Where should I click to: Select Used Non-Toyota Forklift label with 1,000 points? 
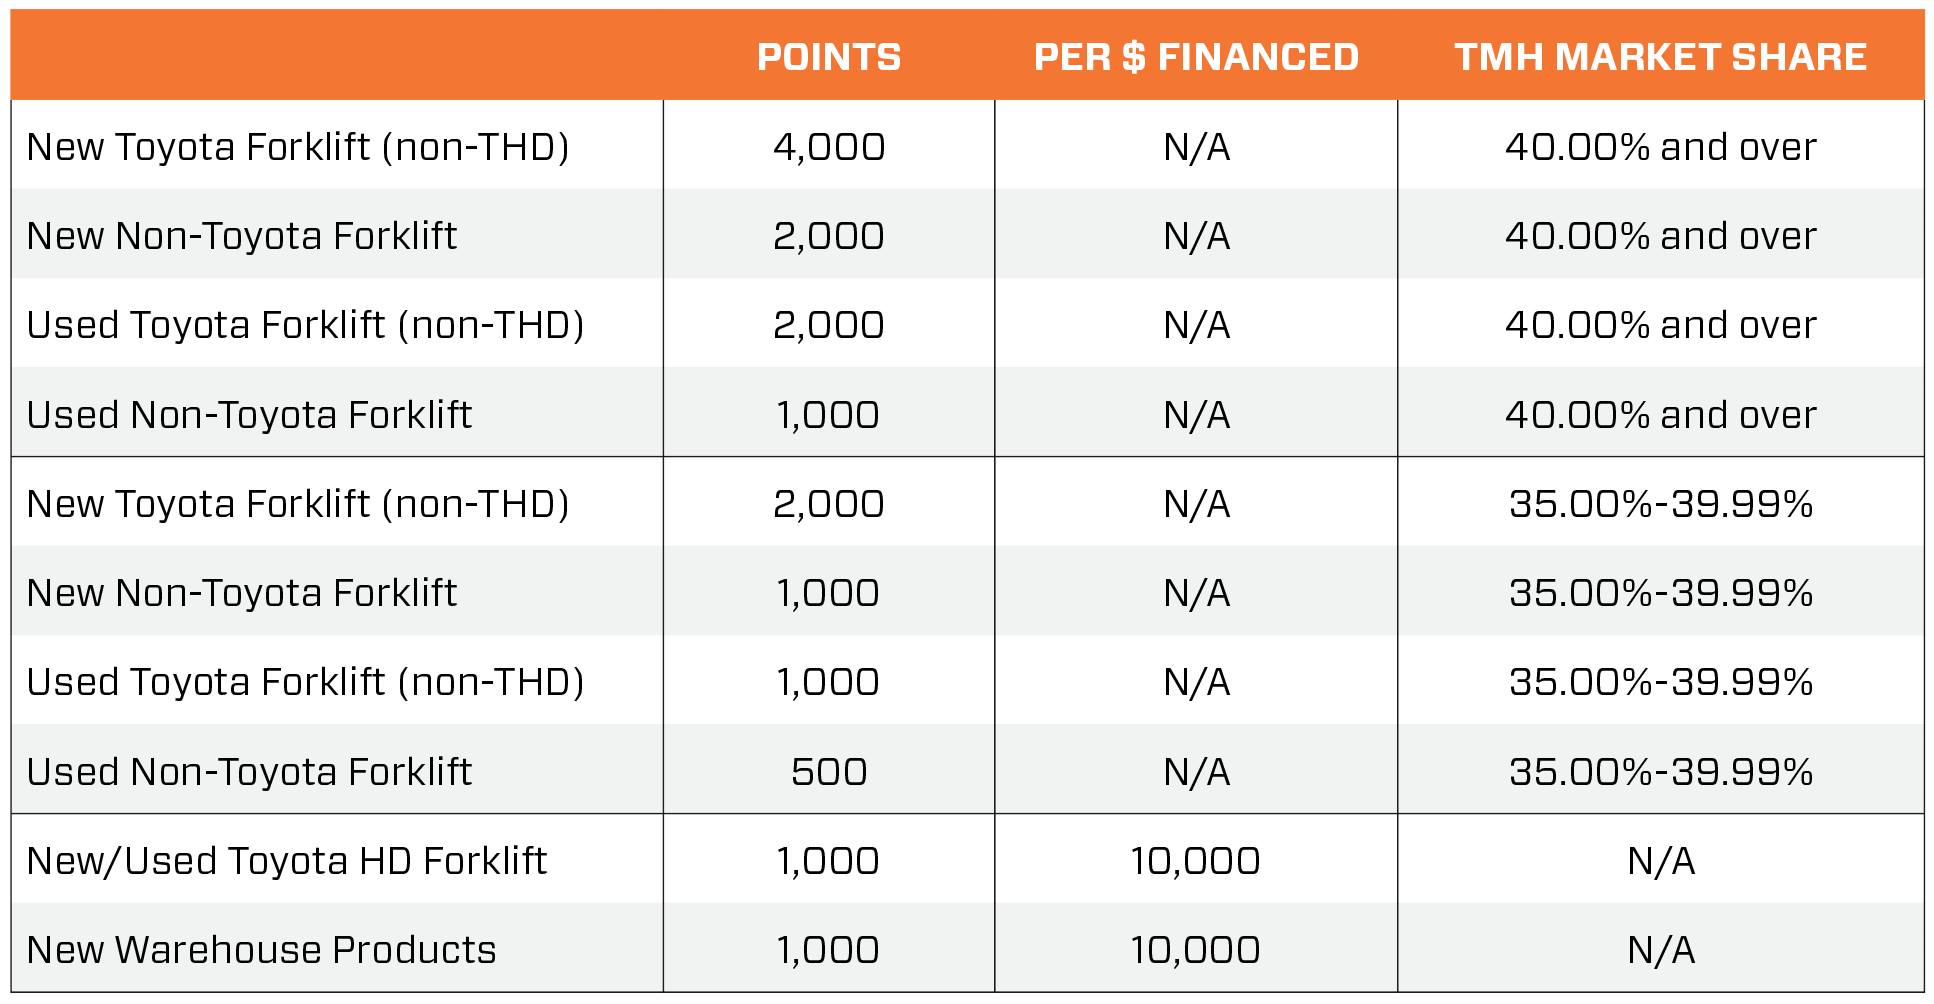(x=250, y=415)
